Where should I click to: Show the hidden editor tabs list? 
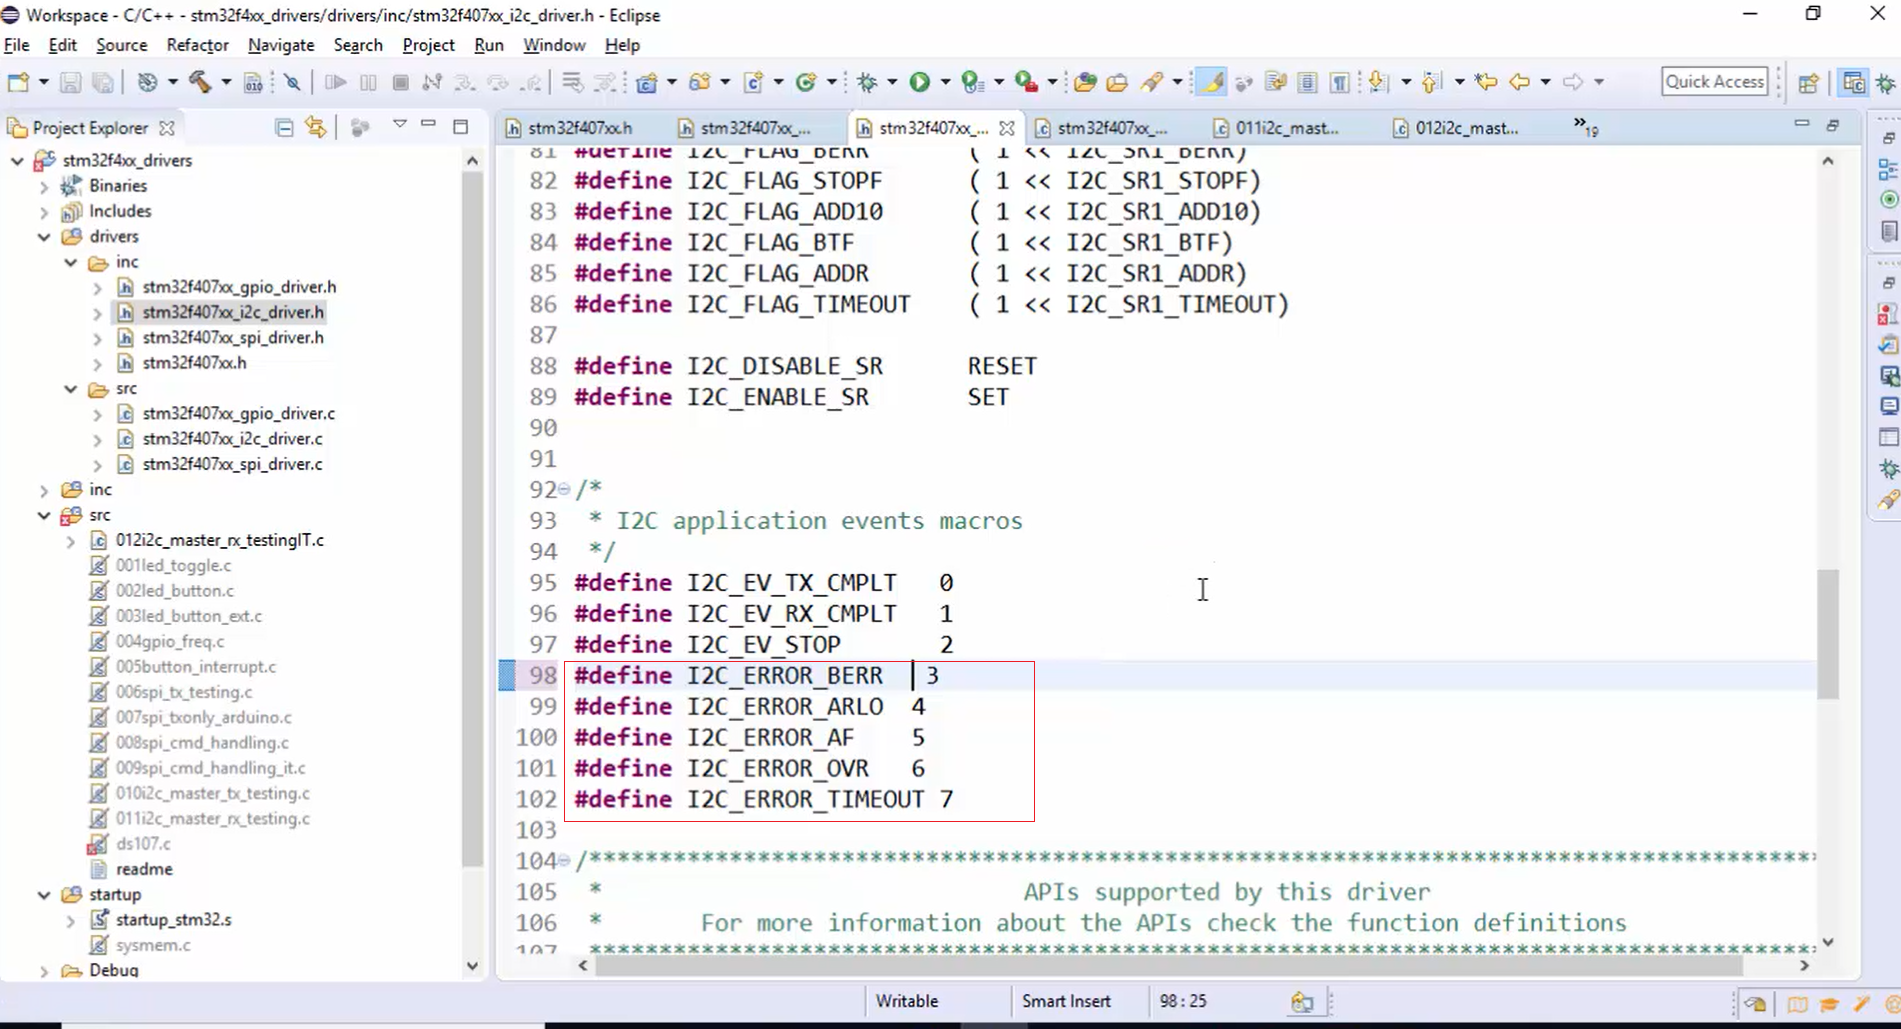coord(1585,126)
